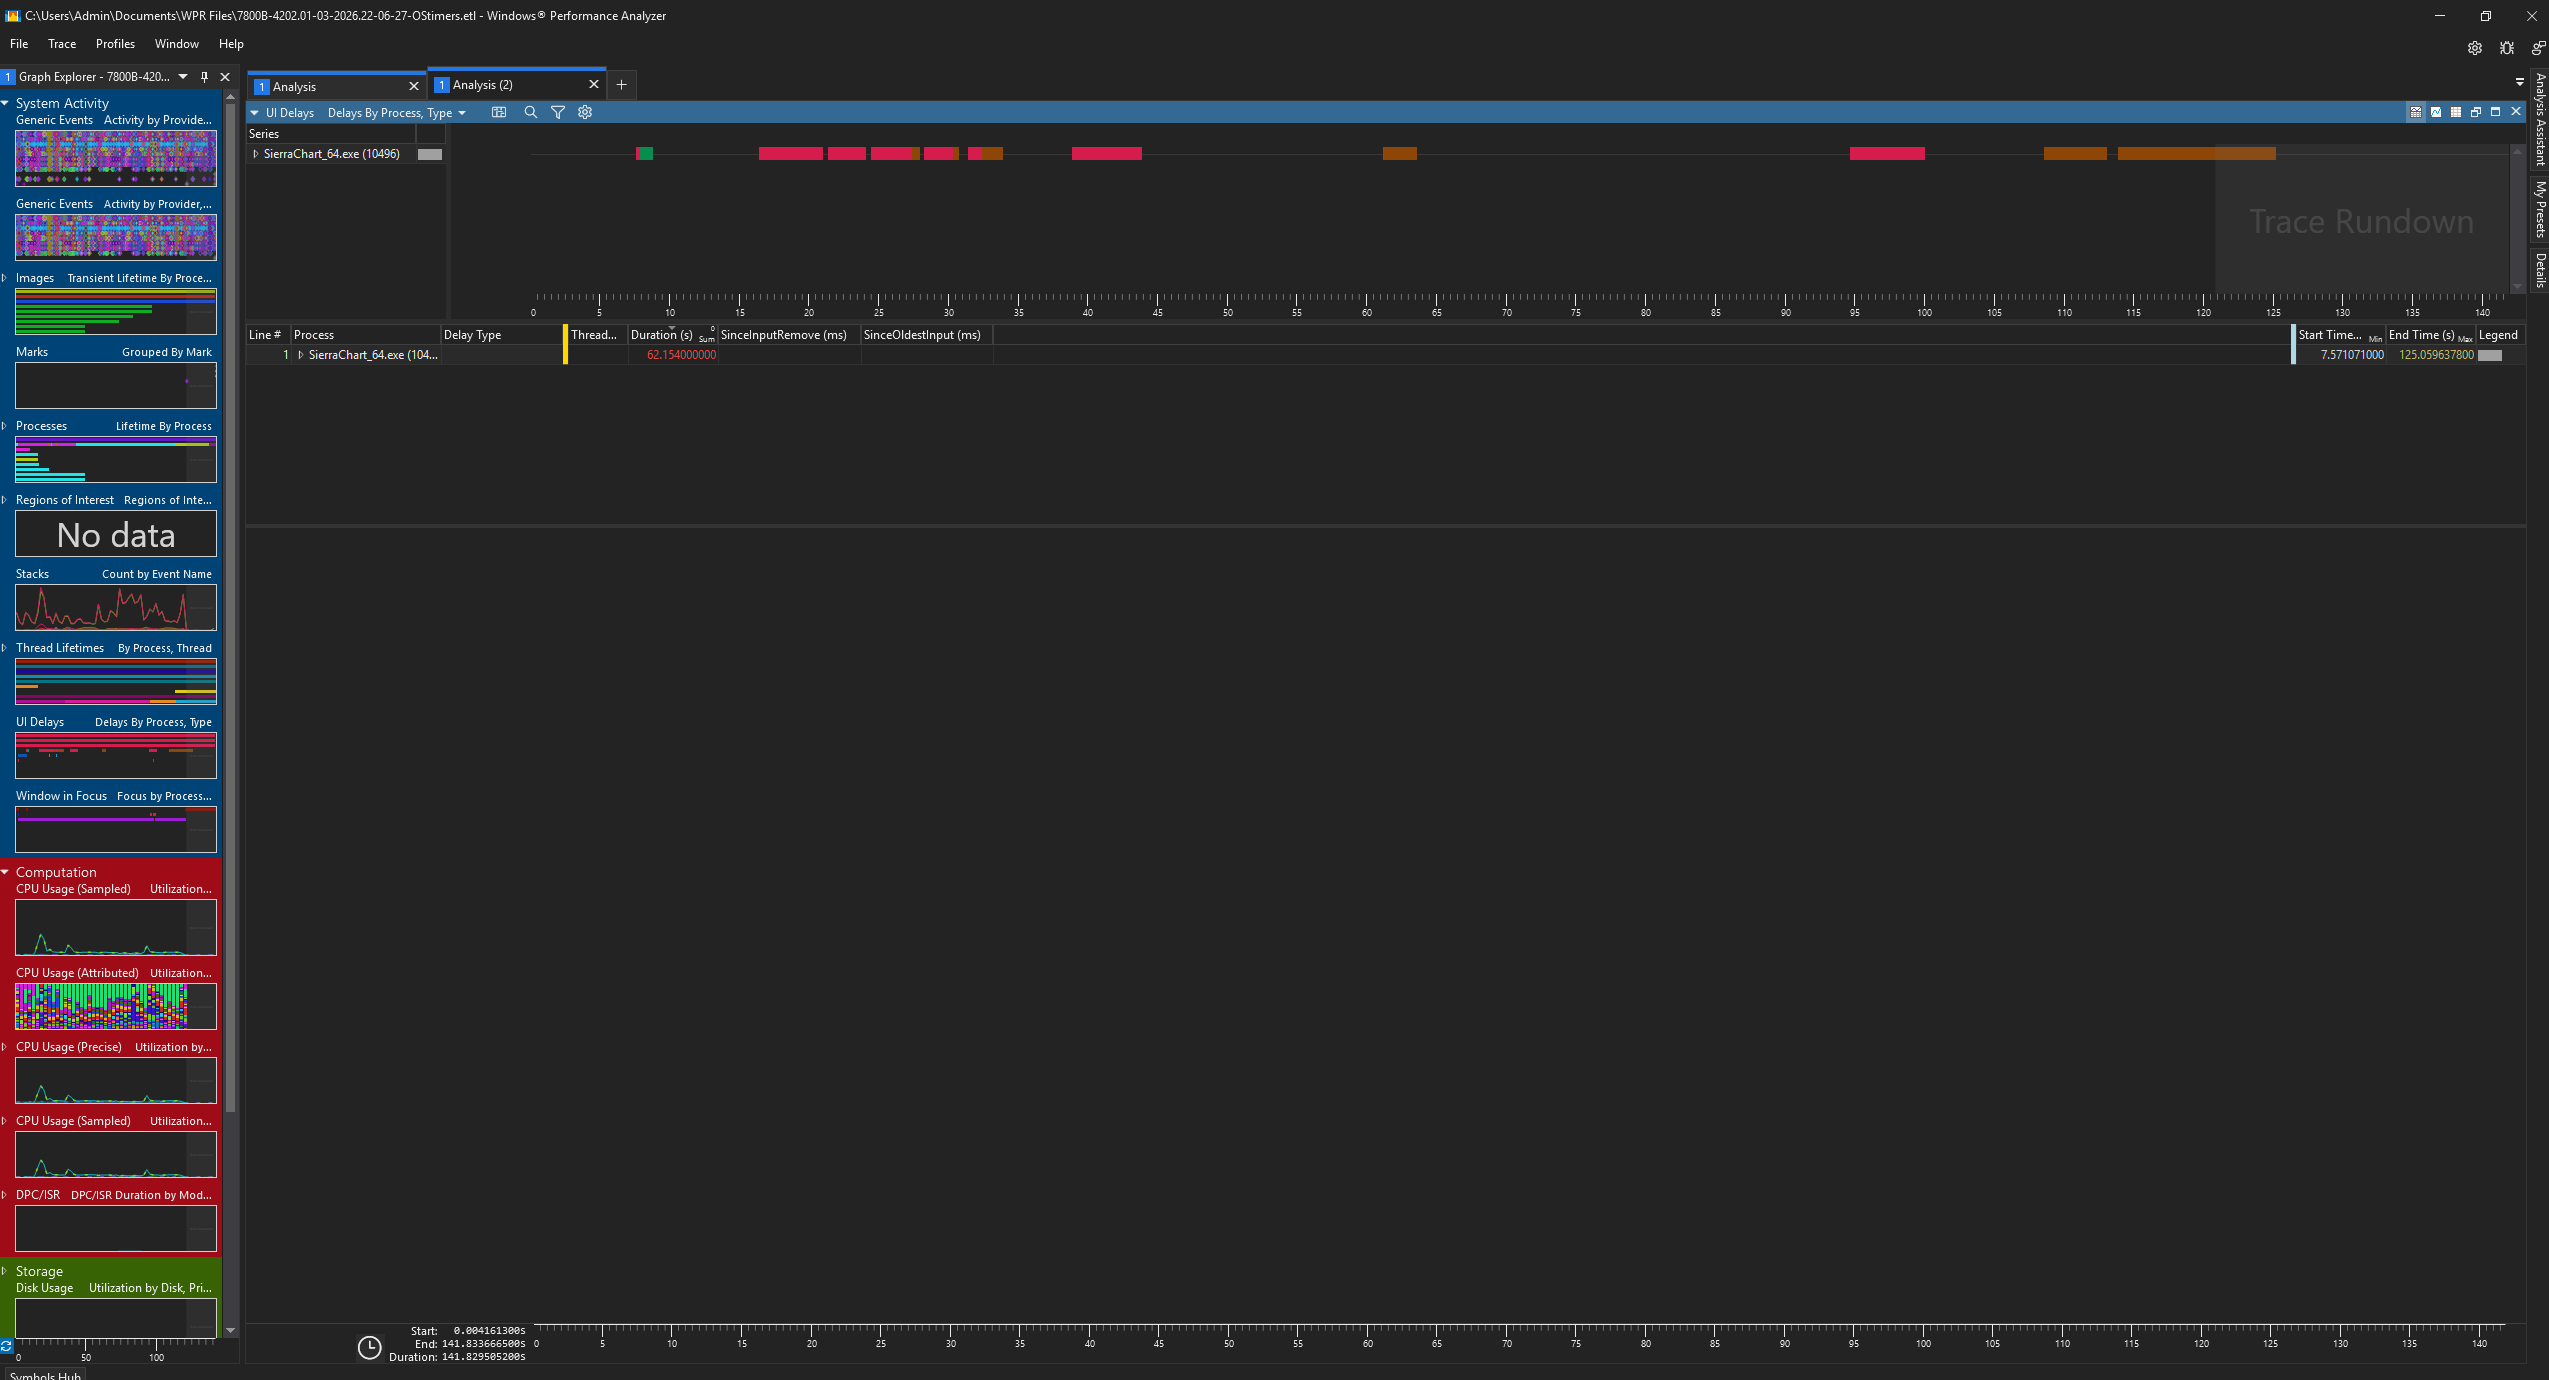Open the Delays By Process, Type preset dropdown
This screenshot has width=2549, height=1380.
[462, 113]
